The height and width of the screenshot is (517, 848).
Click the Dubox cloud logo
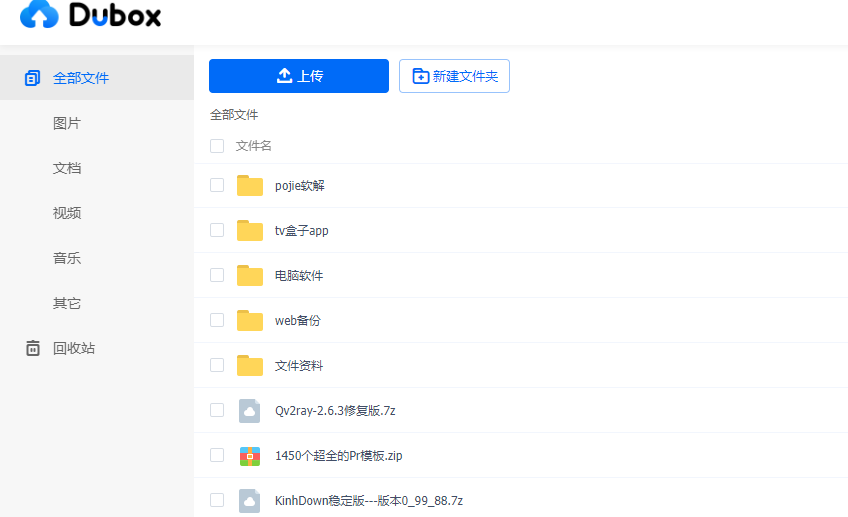point(39,14)
